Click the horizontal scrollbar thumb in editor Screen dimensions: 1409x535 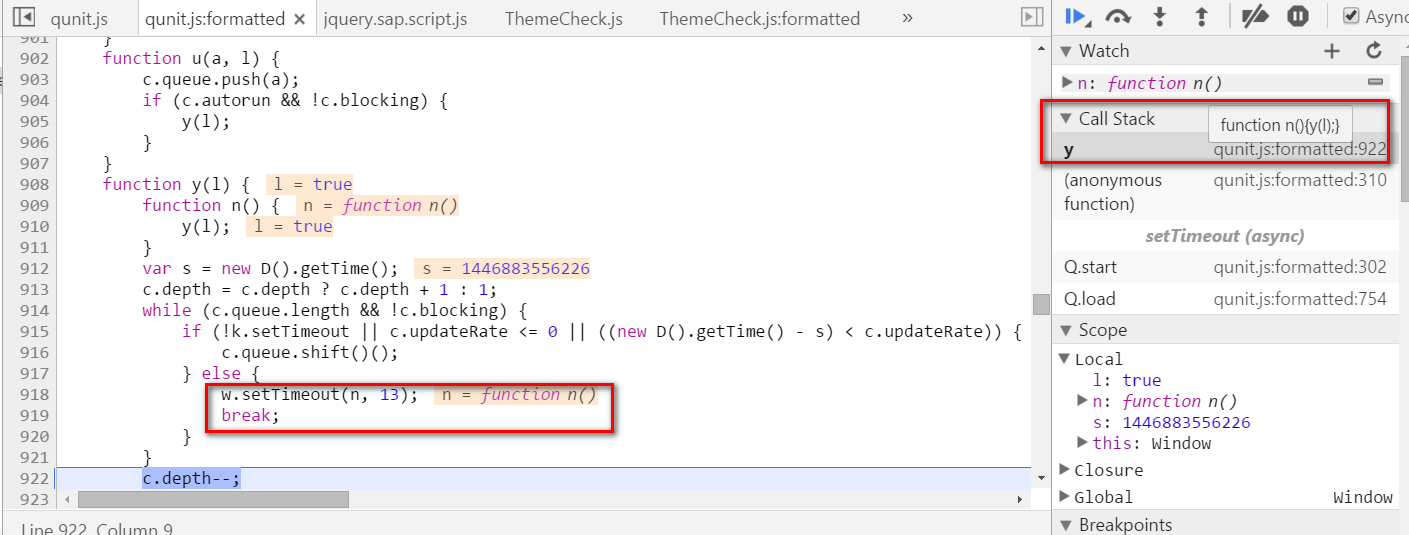coord(213,499)
